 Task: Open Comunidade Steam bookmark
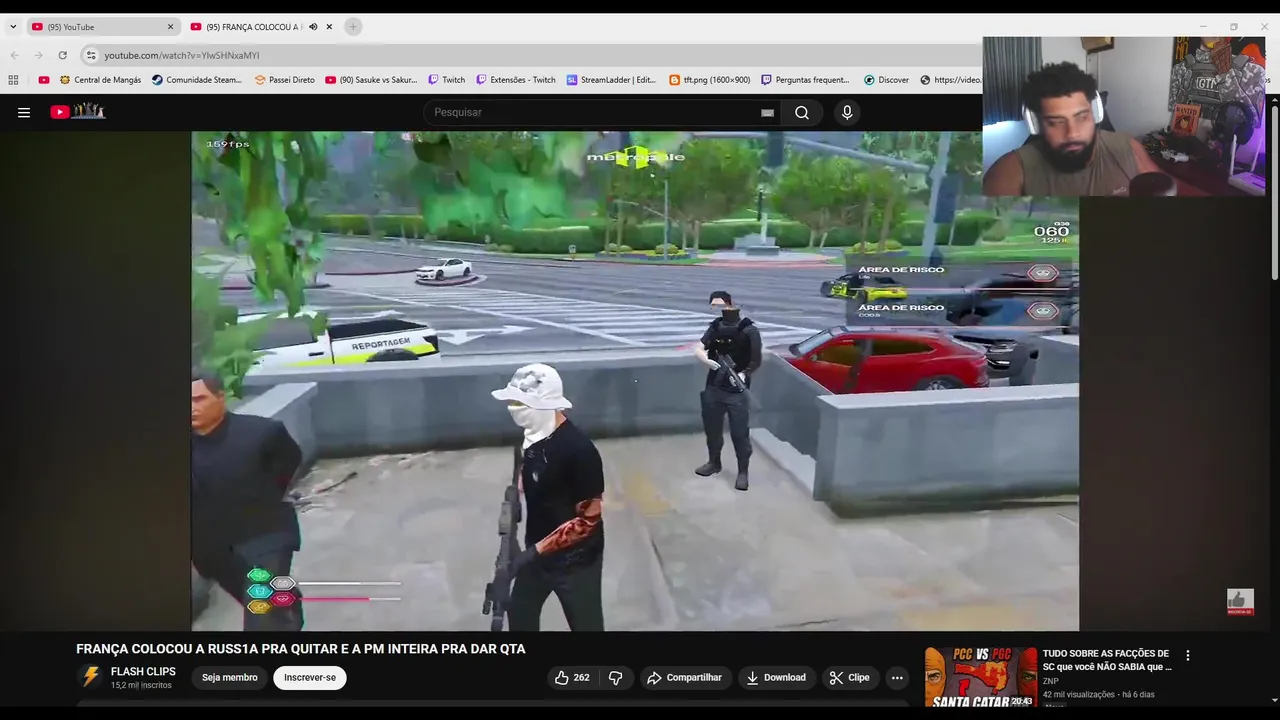tap(197, 80)
